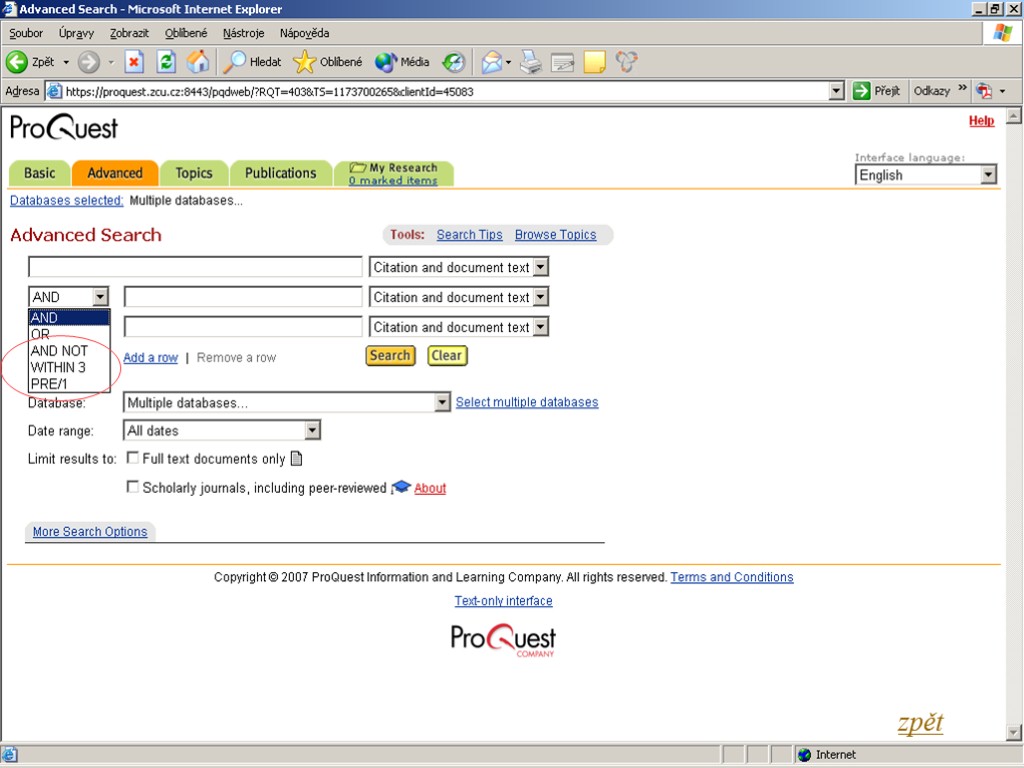Expand the All dates date range dropdown
1024x768 pixels.
(x=313, y=430)
